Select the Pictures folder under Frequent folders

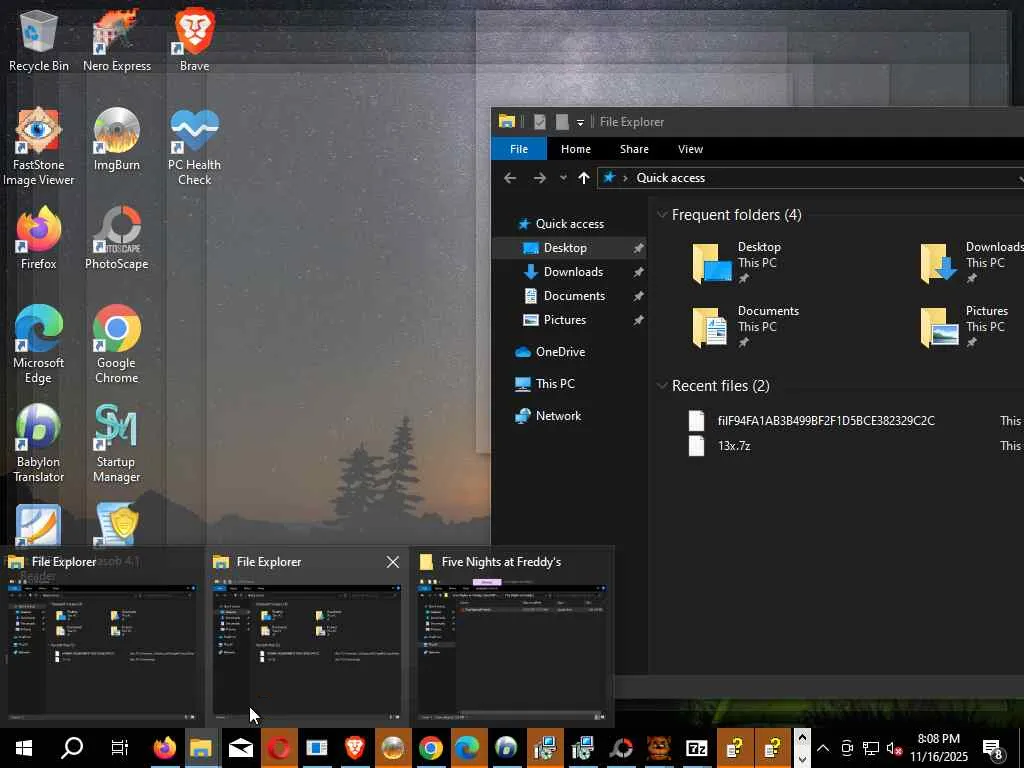click(x=967, y=327)
